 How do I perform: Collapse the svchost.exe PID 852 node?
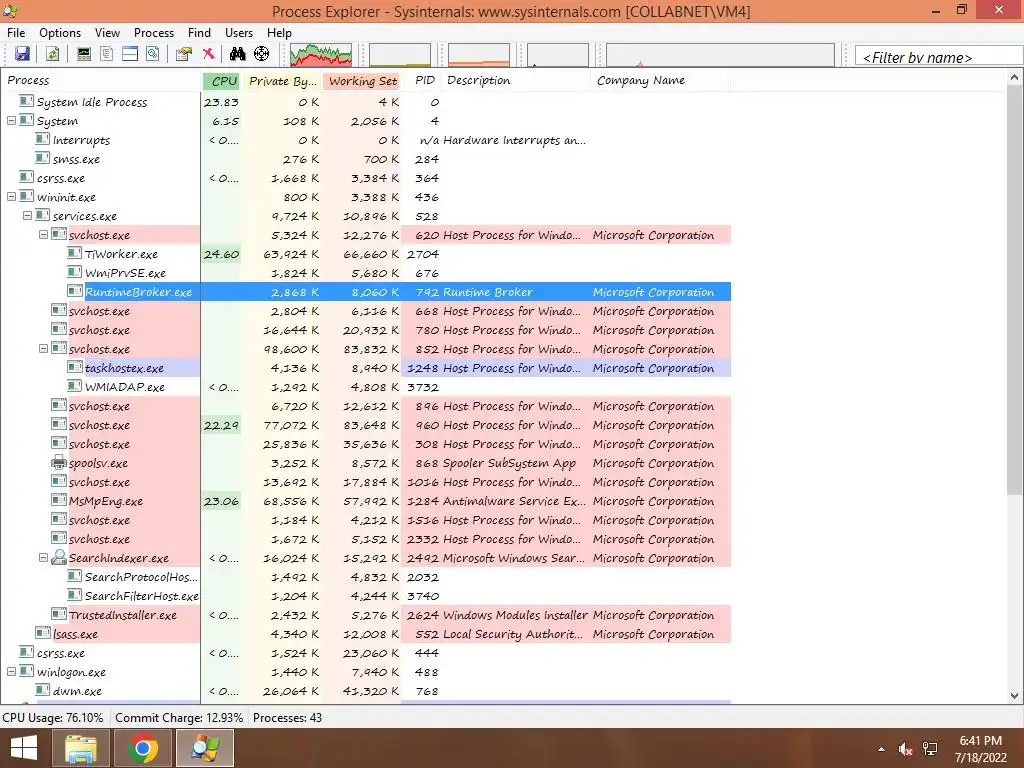tap(43, 349)
